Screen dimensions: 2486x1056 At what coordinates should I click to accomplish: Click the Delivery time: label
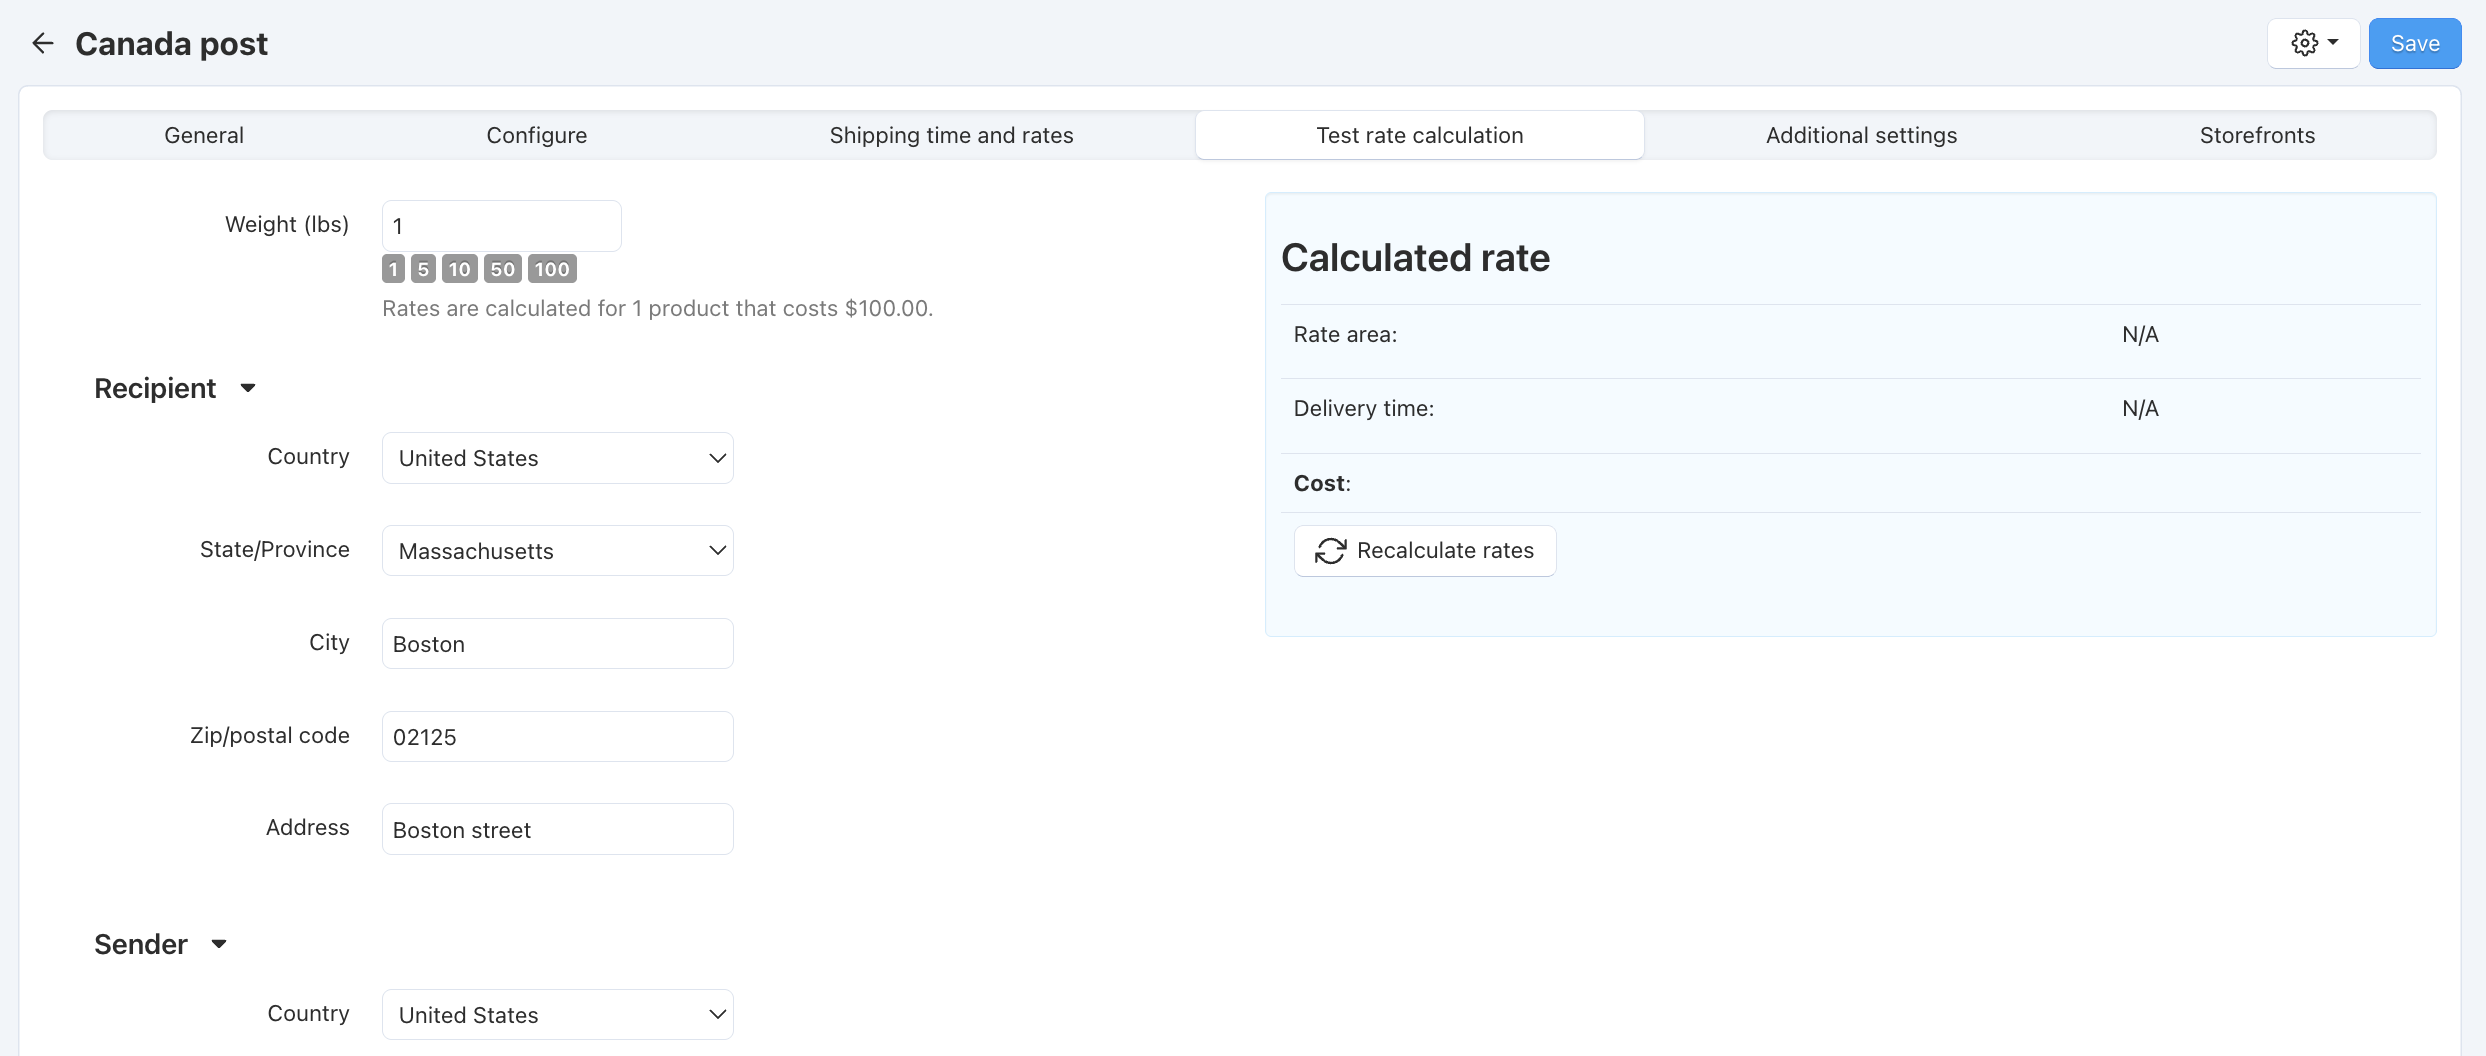1363,409
